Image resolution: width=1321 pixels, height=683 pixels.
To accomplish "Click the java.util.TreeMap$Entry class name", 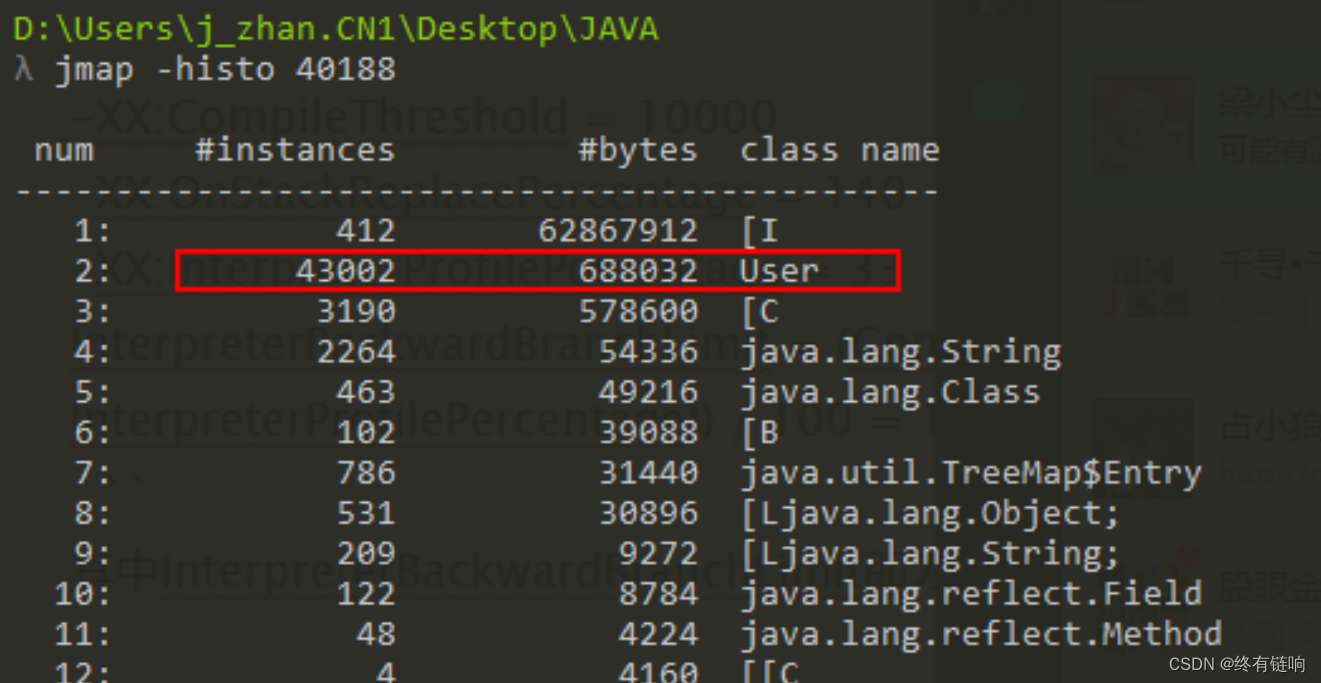I will pyautogui.click(x=971, y=473).
